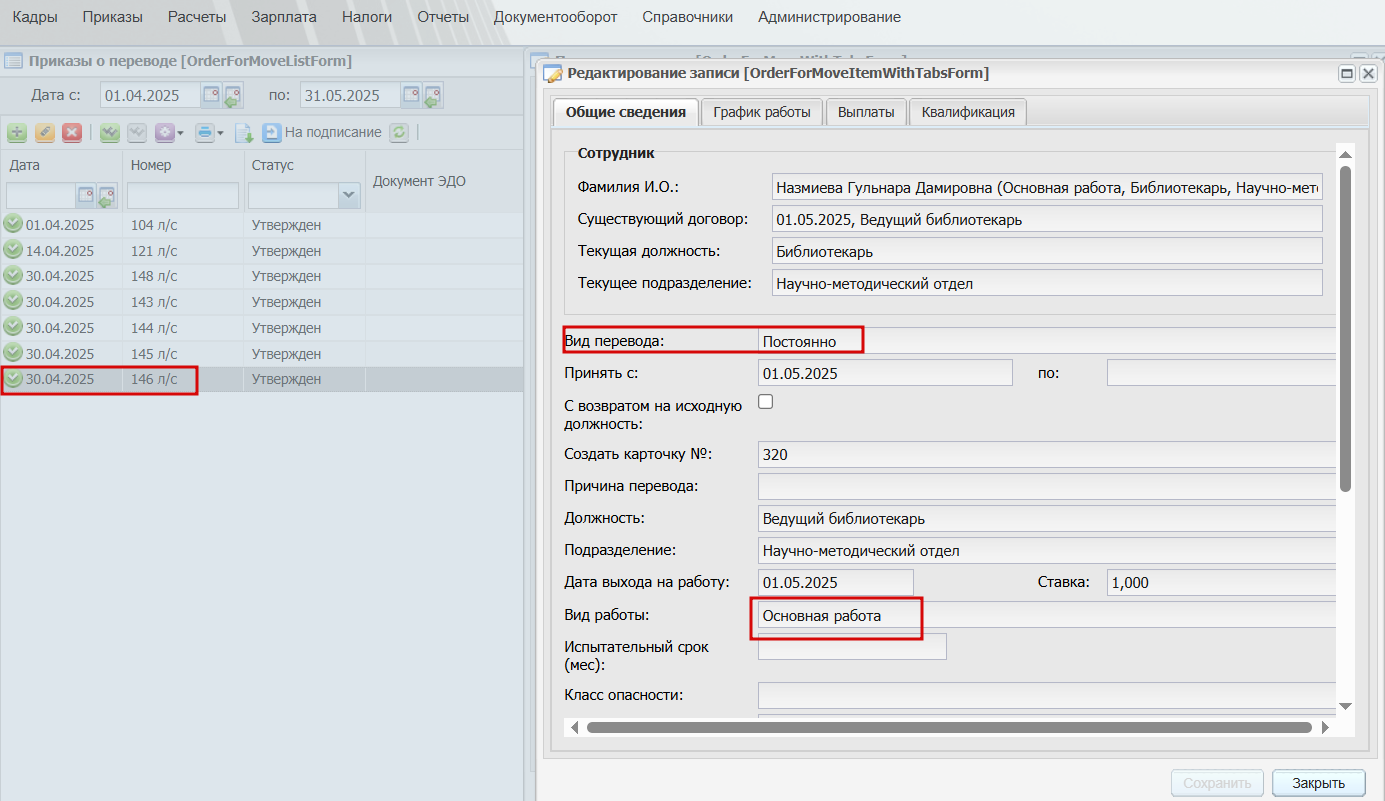Select the "Общие сведения" tab

(626, 112)
